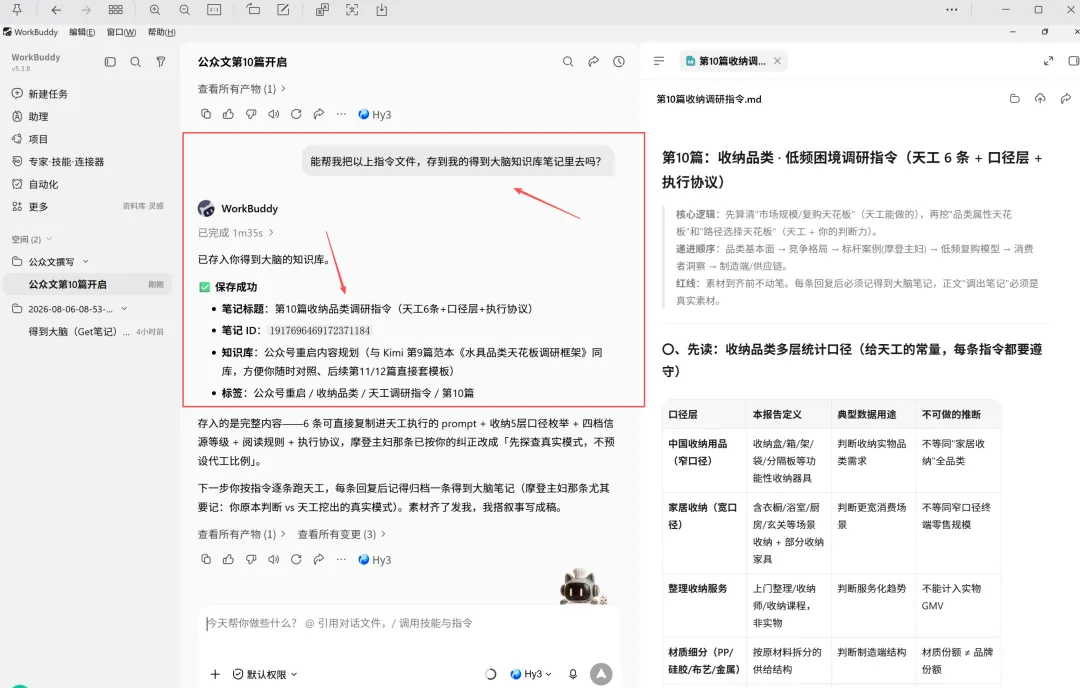Search within the 公众文第10篇开启 conversation

568,61
